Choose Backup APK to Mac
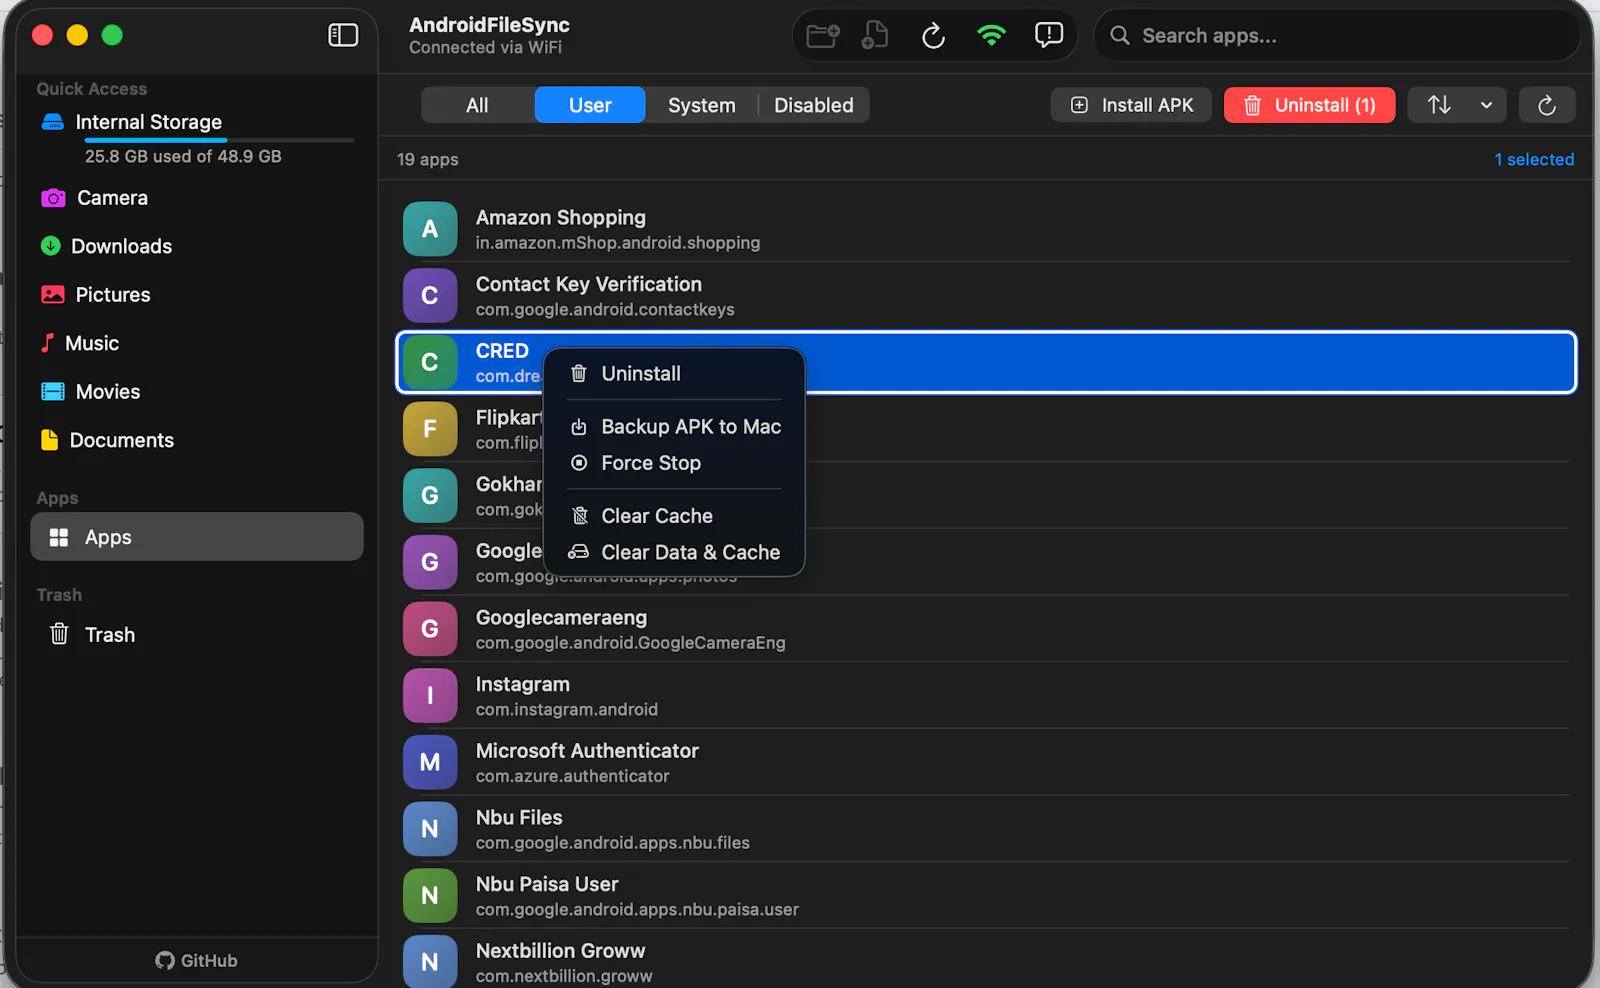This screenshot has width=1600, height=988. coord(674,427)
